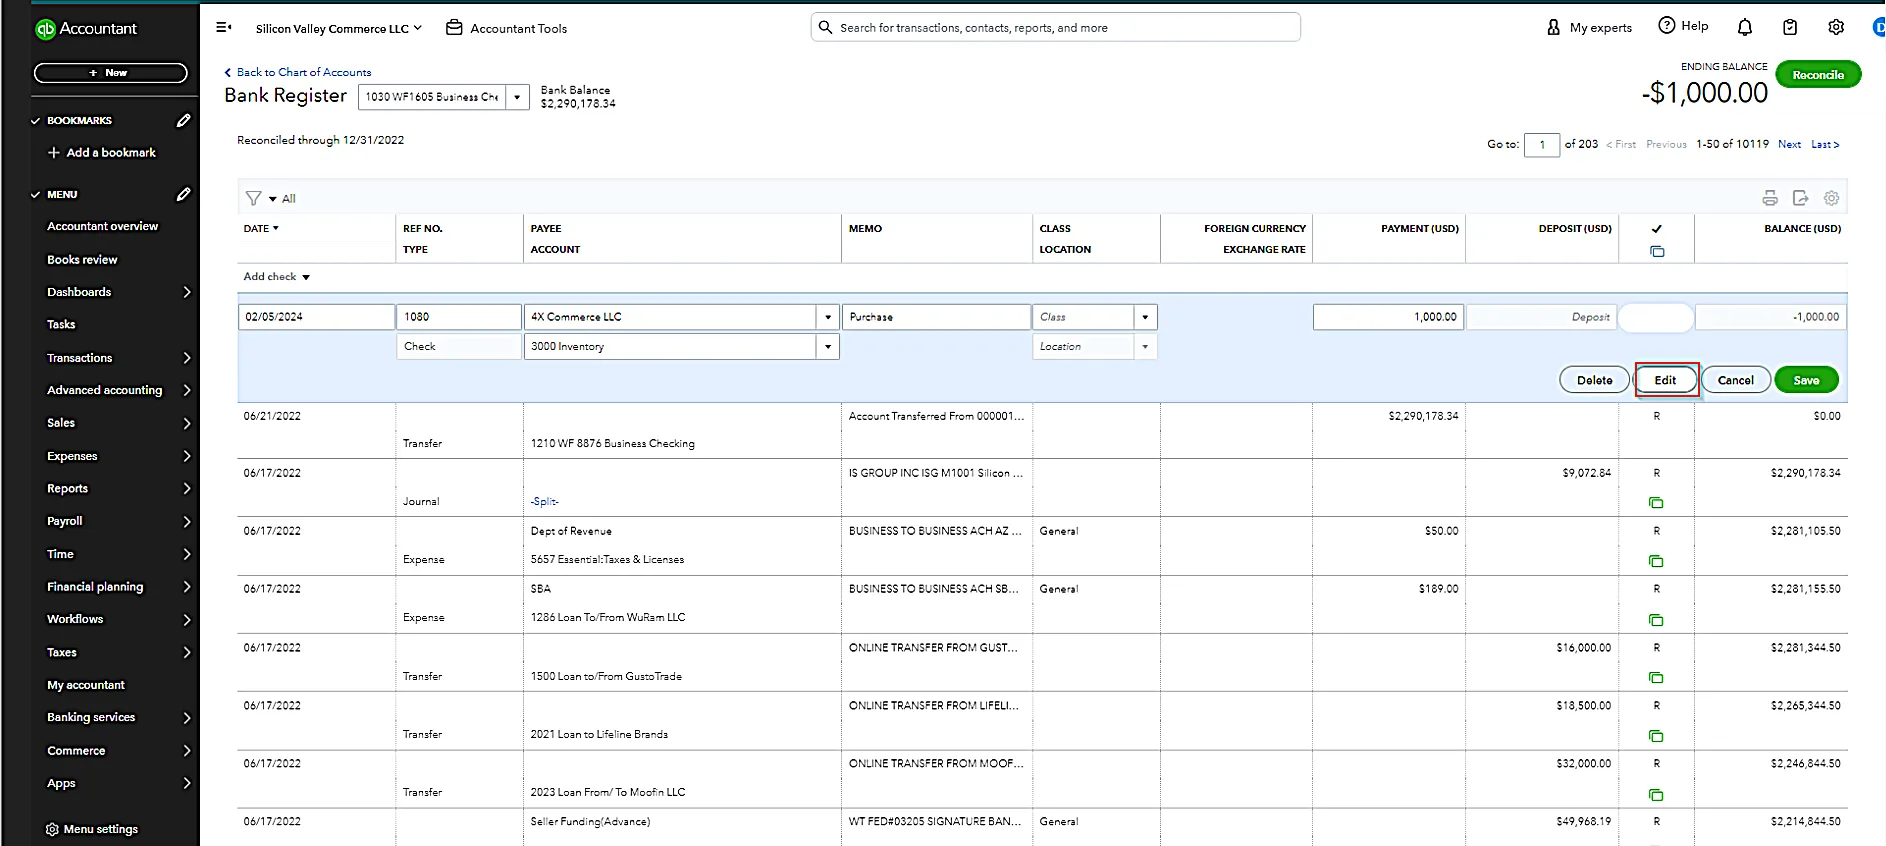Click the Edit button in the edit row

(1665, 380)
